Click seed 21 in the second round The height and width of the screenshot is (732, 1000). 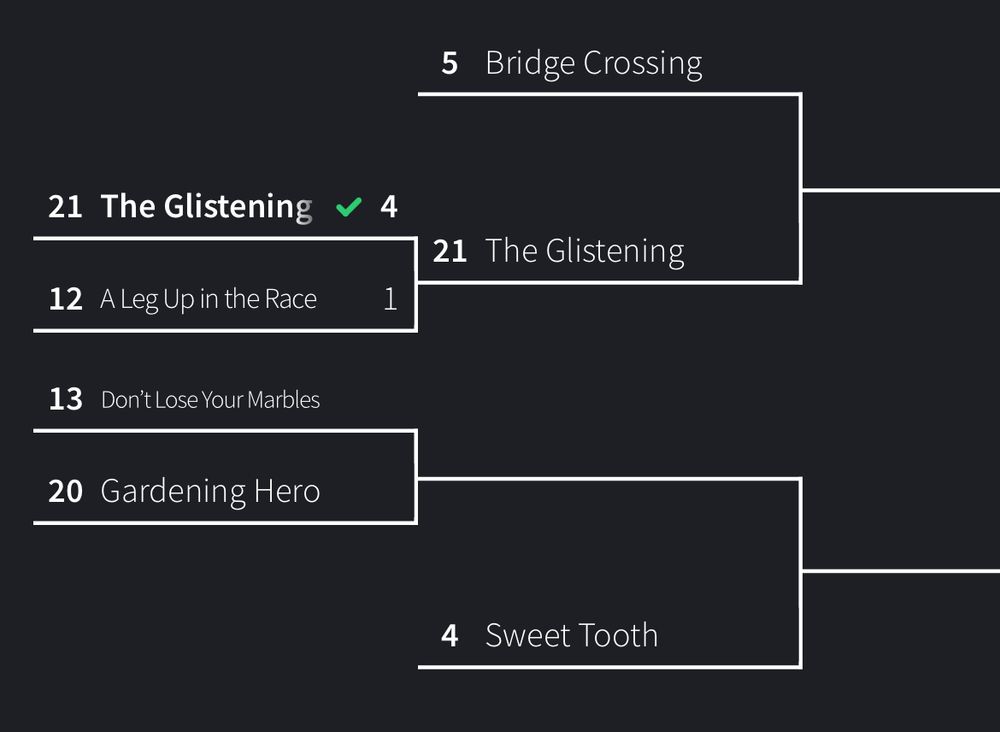450,251
